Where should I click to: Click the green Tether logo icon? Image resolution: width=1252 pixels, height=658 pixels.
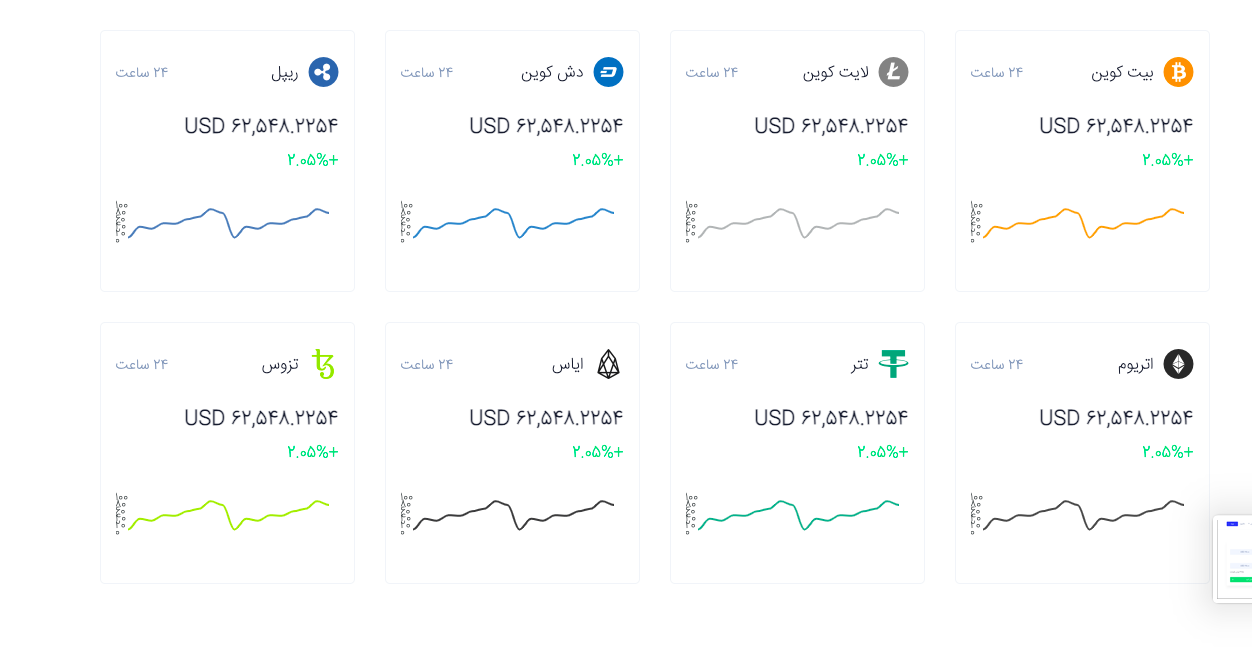pyautogui.click(x=893, y=364)
